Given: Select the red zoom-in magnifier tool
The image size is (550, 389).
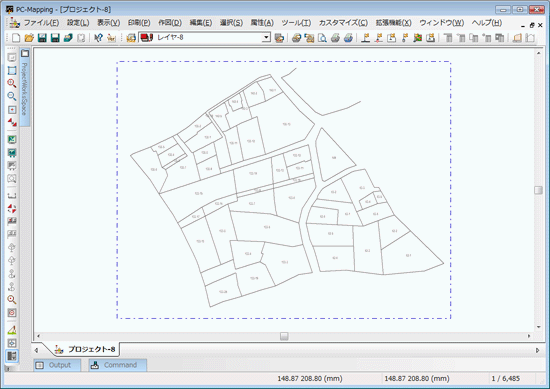Looking at the screenshot, I should pos(12,83).
